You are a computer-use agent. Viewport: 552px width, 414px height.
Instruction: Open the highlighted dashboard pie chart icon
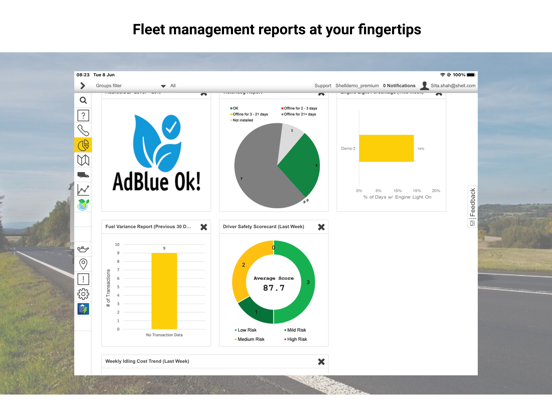point(83,145)
